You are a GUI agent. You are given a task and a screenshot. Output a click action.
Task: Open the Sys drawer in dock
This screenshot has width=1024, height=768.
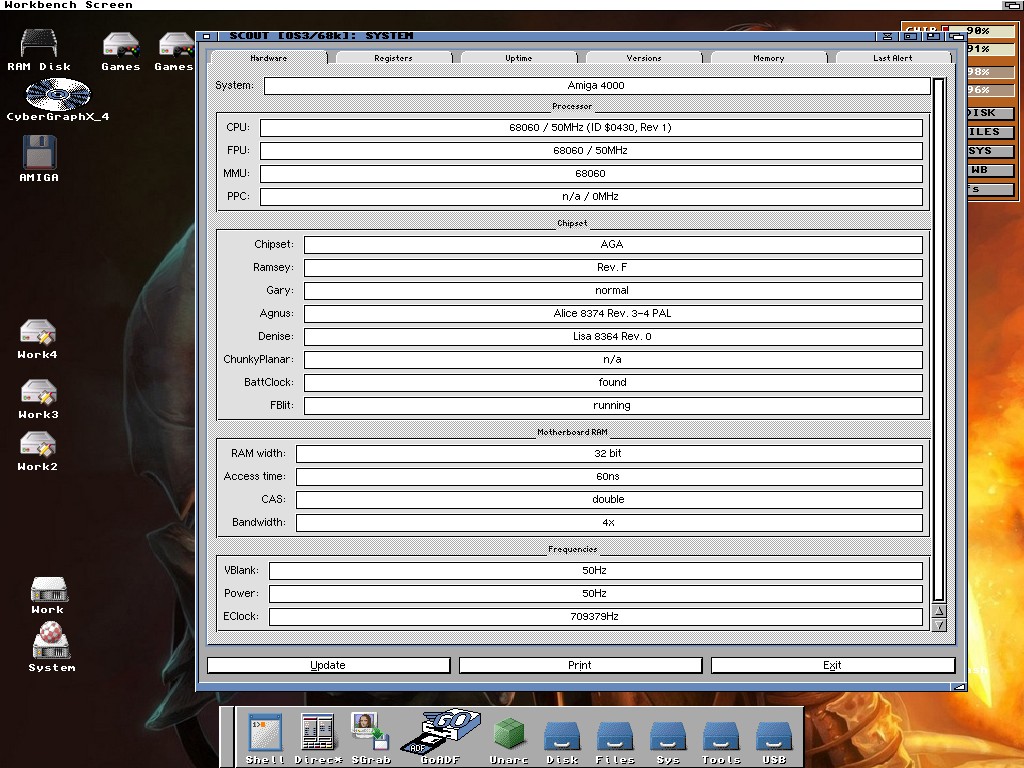click(668, 743)
